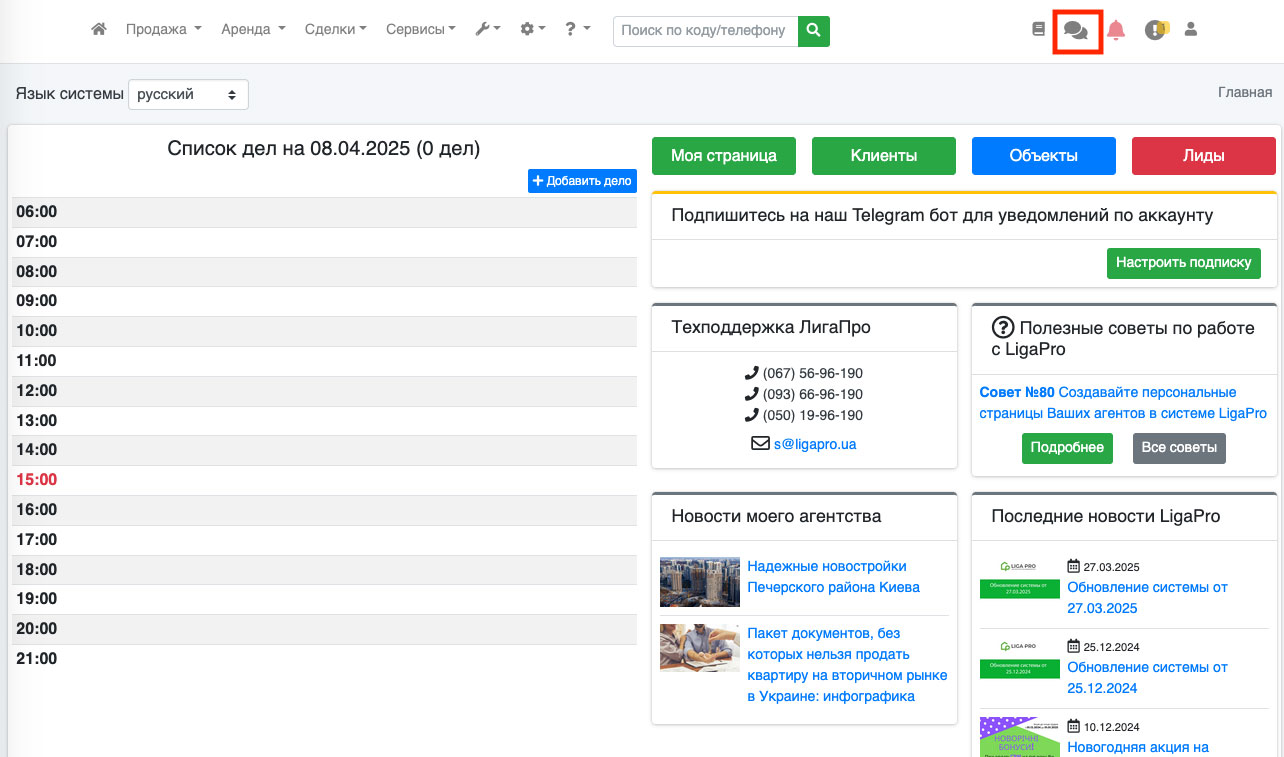Open the red notifications bell
Image resolution: width=1284 pixels, height=757 pixels.
click(x=1116, y=30)
